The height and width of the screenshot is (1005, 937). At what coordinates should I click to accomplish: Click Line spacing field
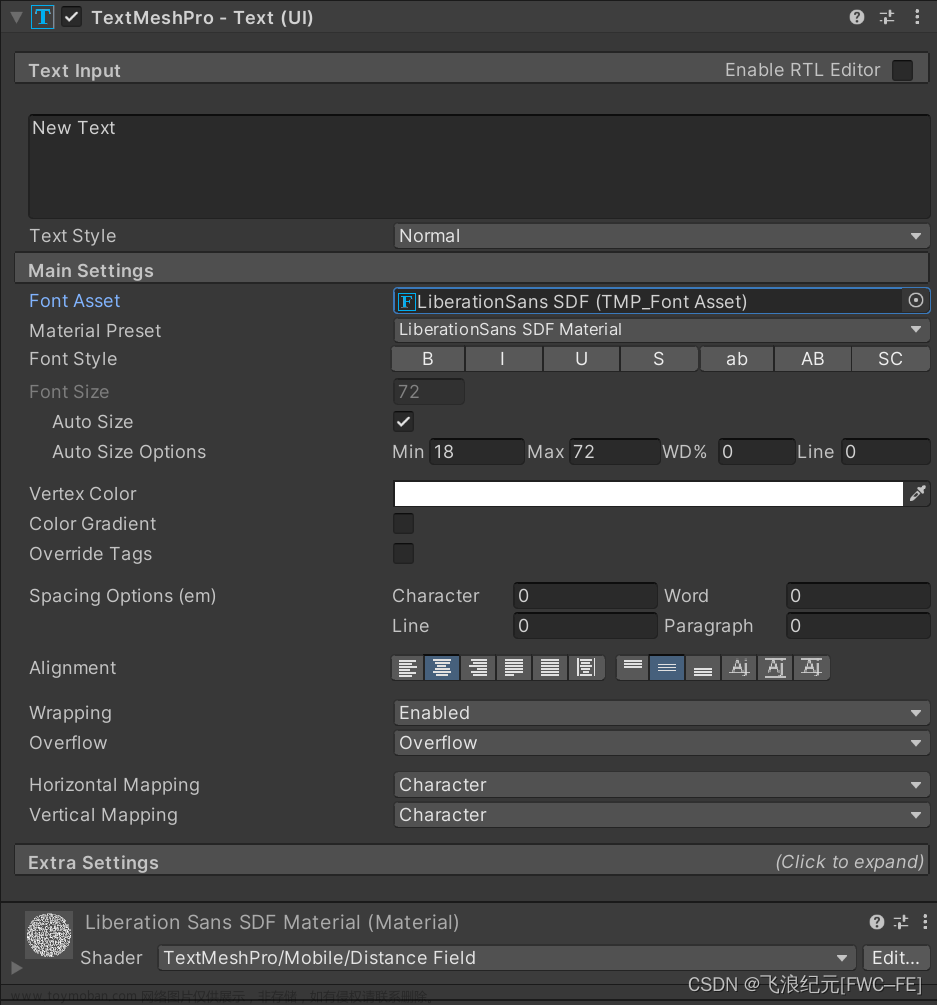click(585, 626)
